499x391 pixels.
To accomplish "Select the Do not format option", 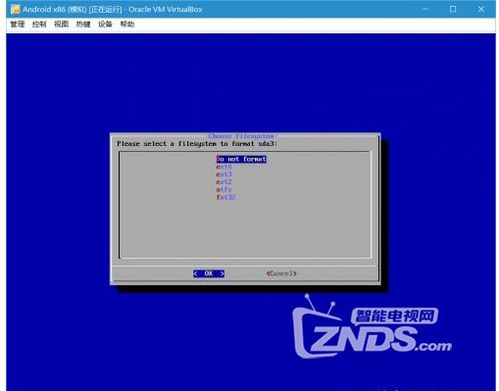I will [x=241, y=159].
